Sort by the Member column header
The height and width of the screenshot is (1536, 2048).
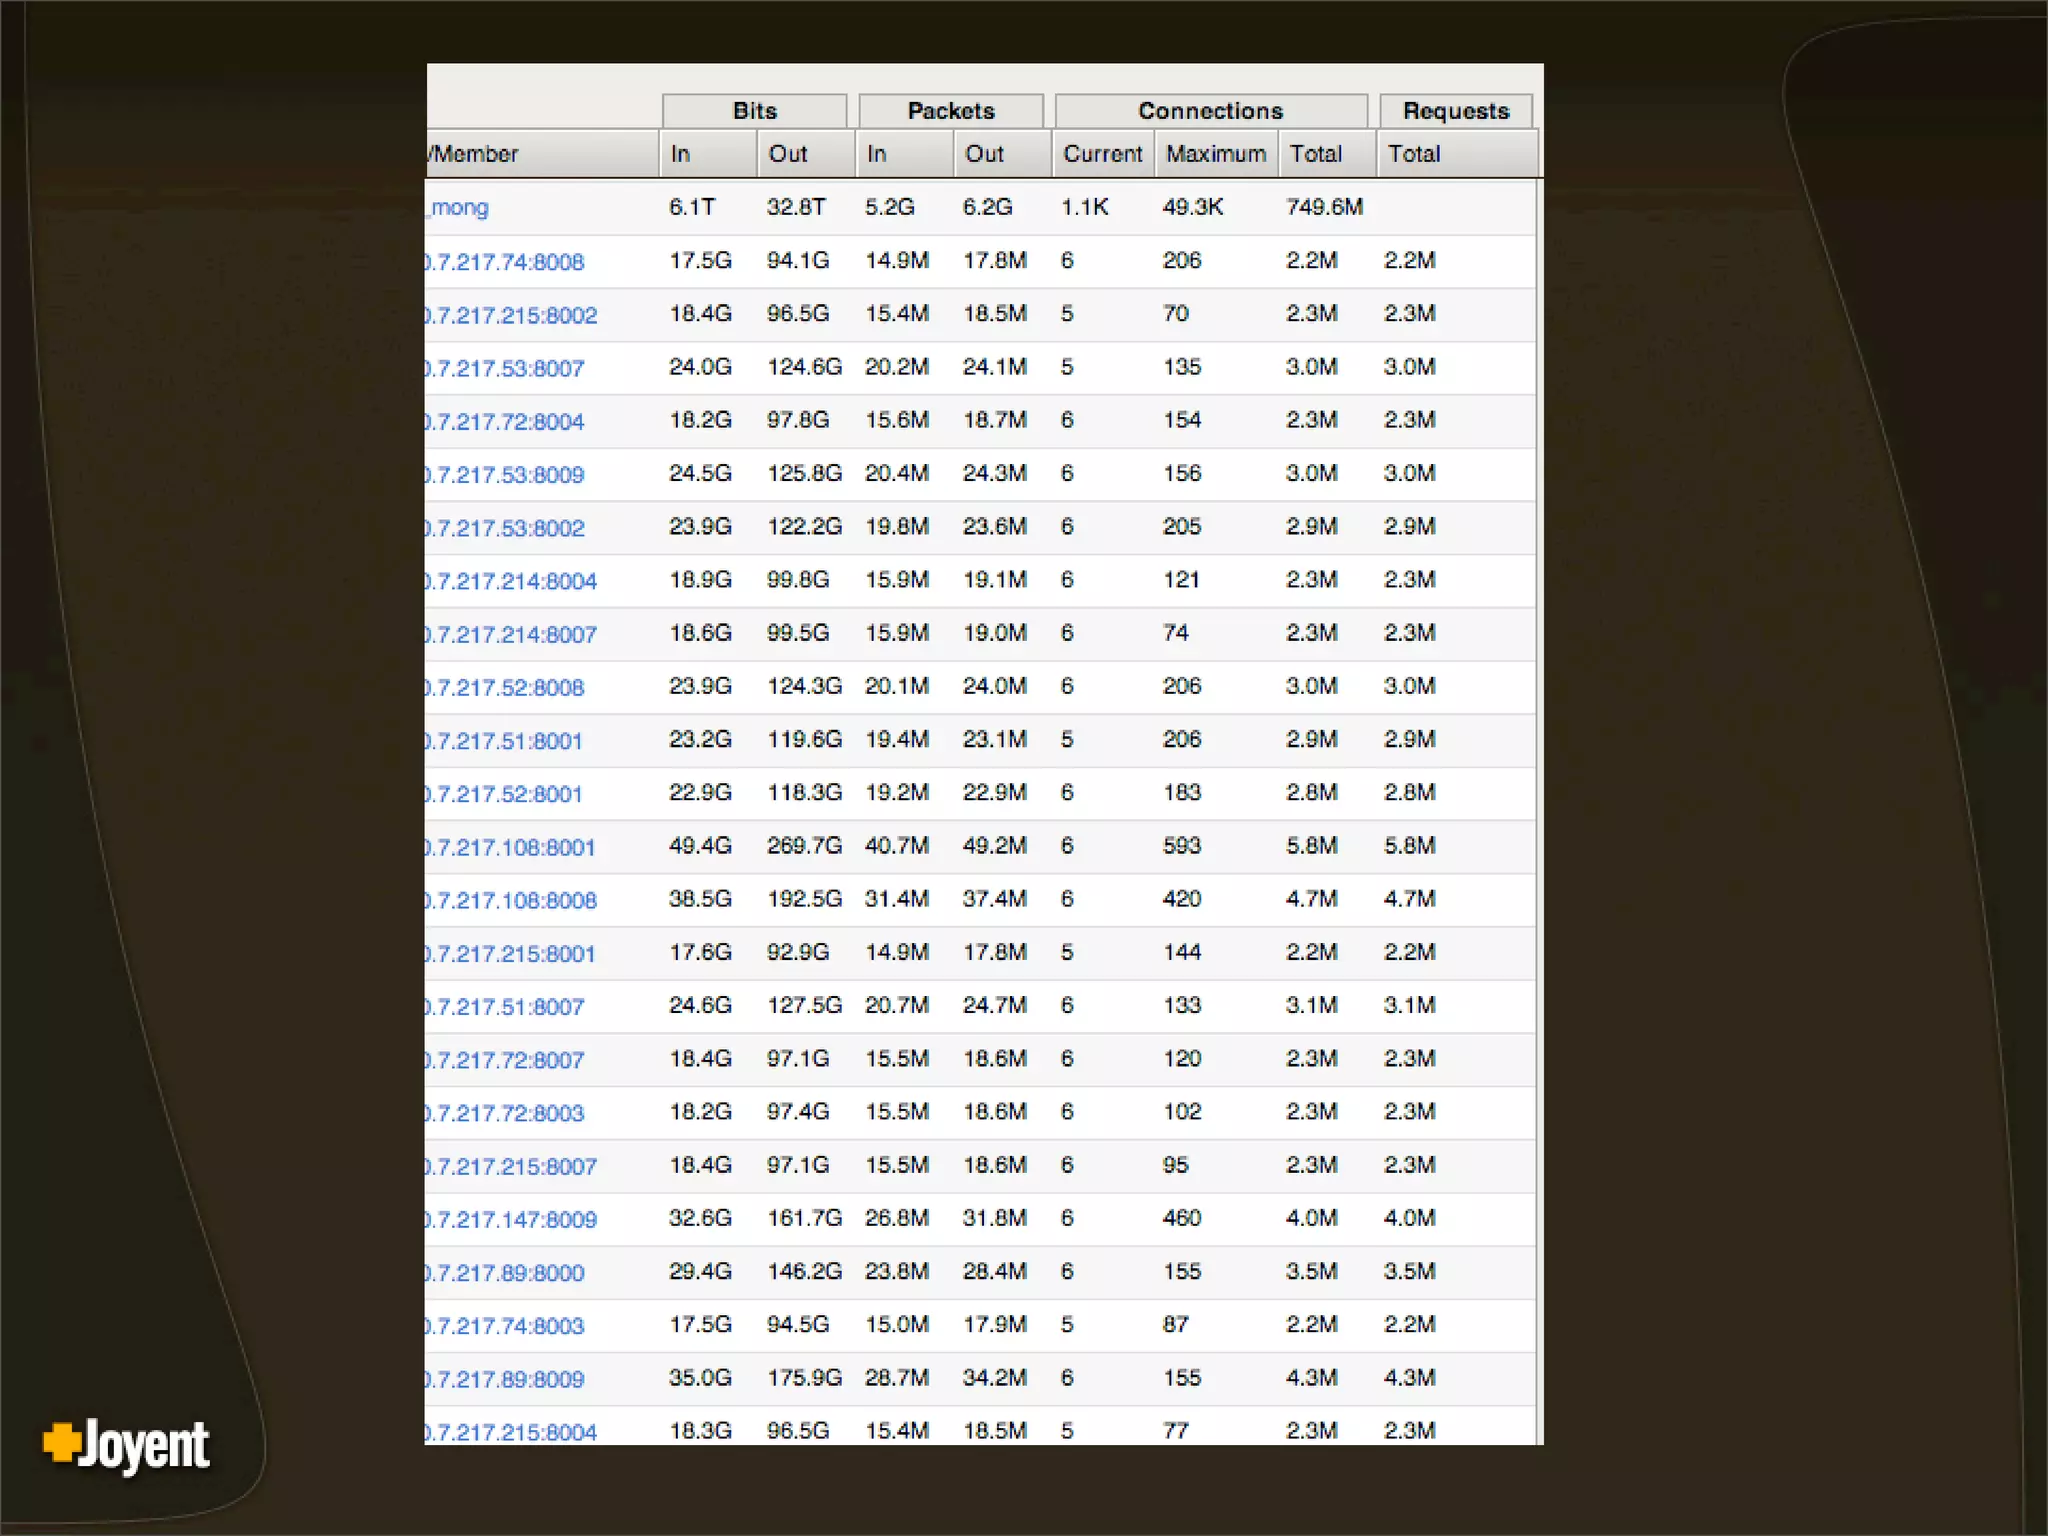coord(542,154)
